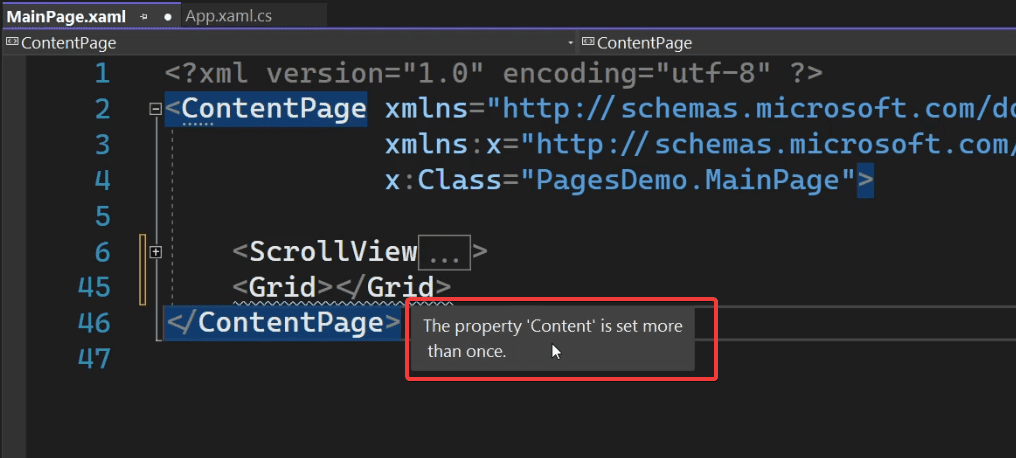The height and width of the screenshot is (458, 1016).
Task: Switch to the App.xaml.cs tab
Action: 229,16
